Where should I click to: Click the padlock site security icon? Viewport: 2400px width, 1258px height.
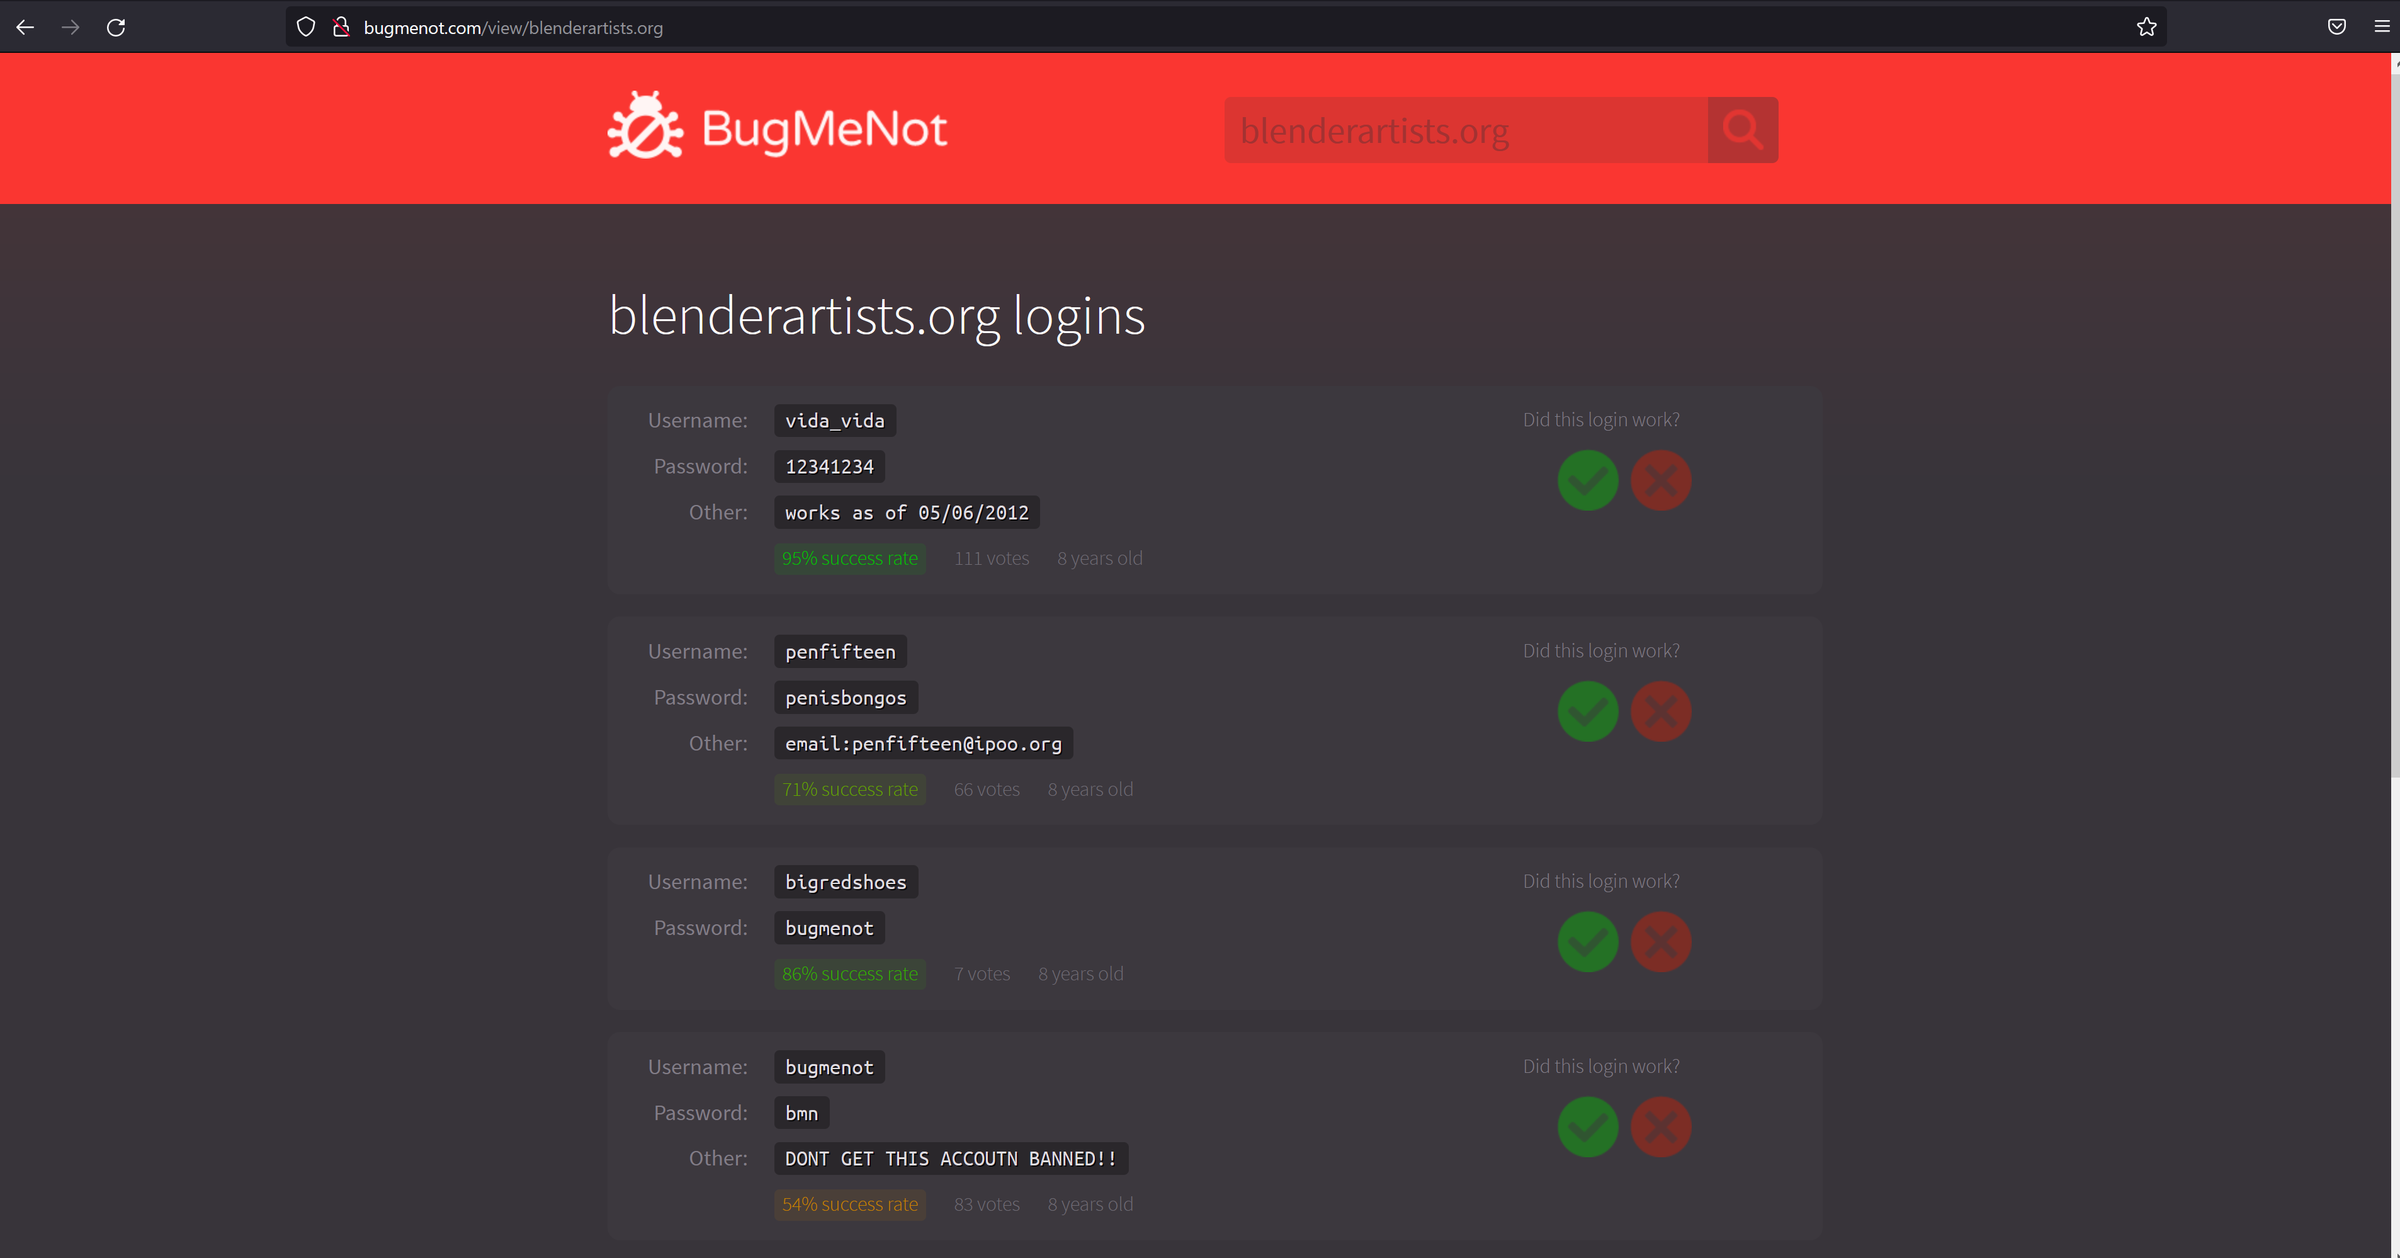[341, 27]
